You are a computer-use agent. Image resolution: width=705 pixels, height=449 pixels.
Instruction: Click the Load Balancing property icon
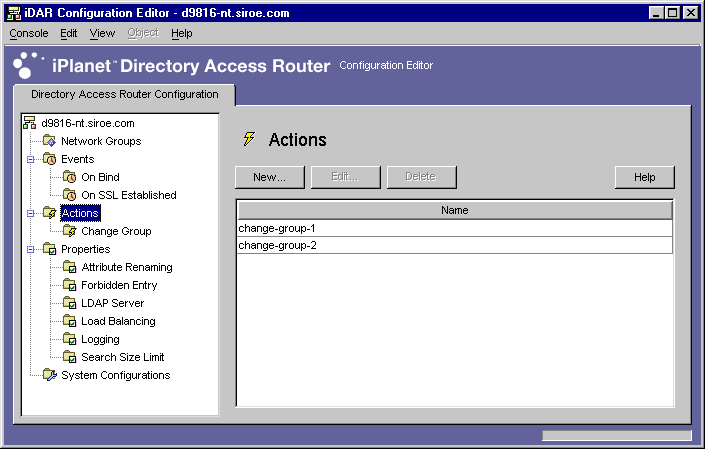70,321
